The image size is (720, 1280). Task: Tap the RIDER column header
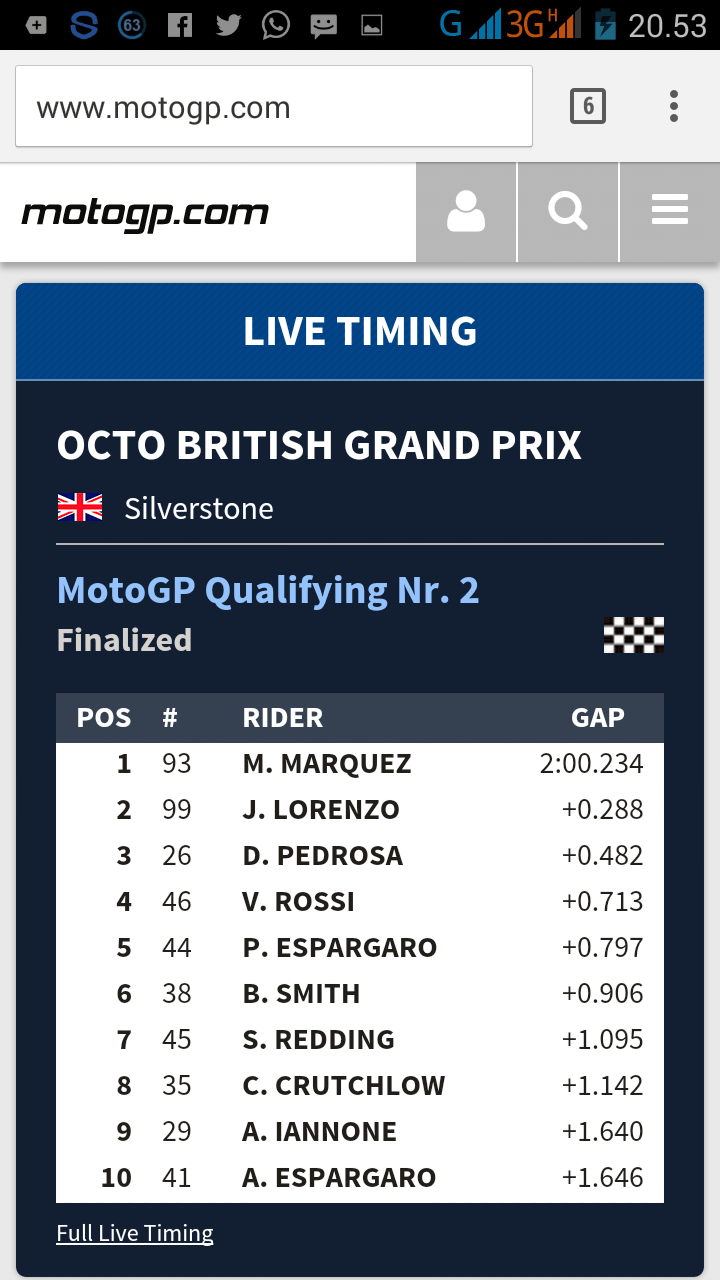coord(283,718)
